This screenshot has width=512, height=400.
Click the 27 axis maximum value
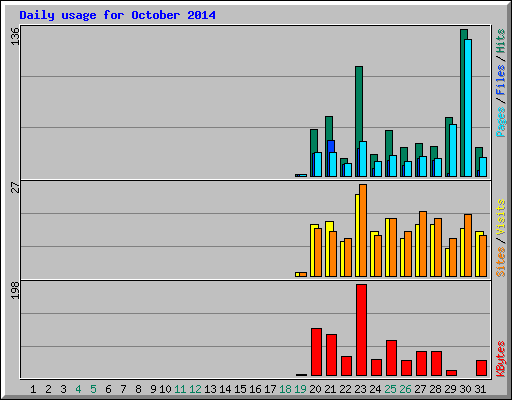pyautogui.click(x=15, y=187)
